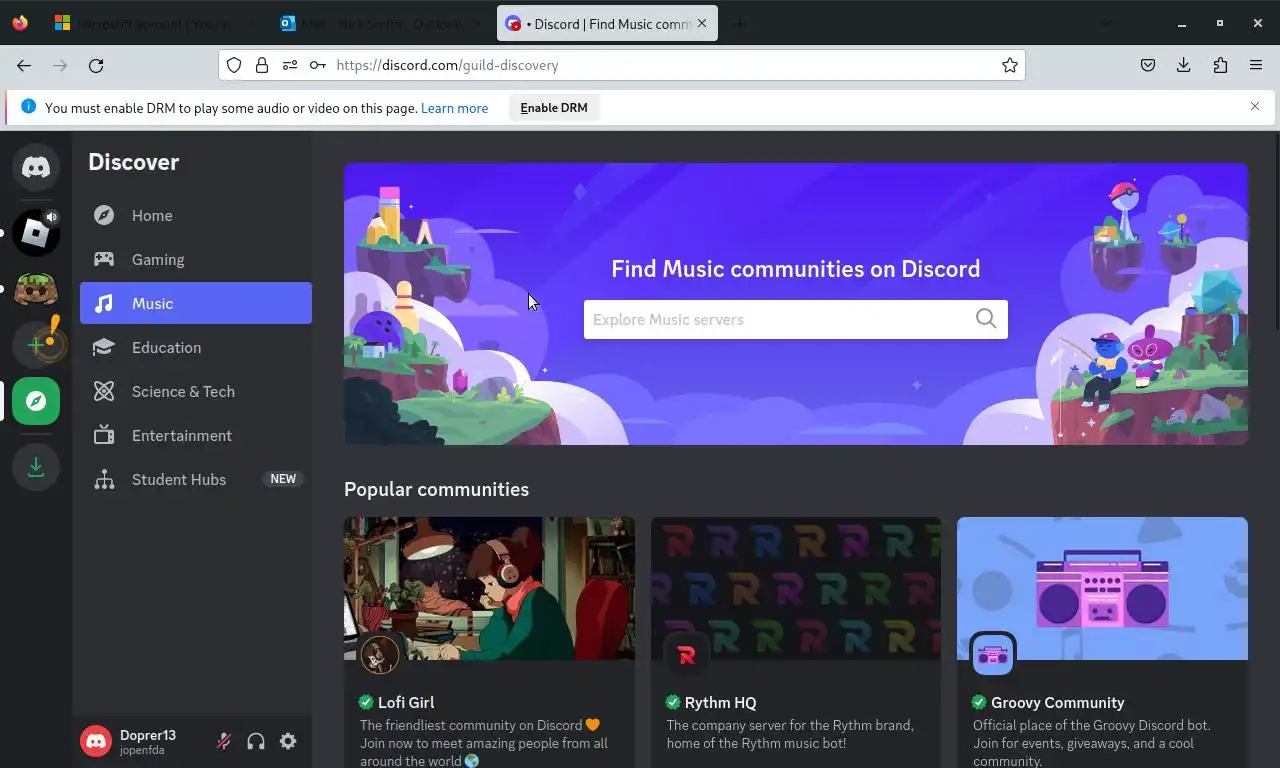Select Entertainment category in Discover
Viewport: 1280px width, 768px height.
196,435
